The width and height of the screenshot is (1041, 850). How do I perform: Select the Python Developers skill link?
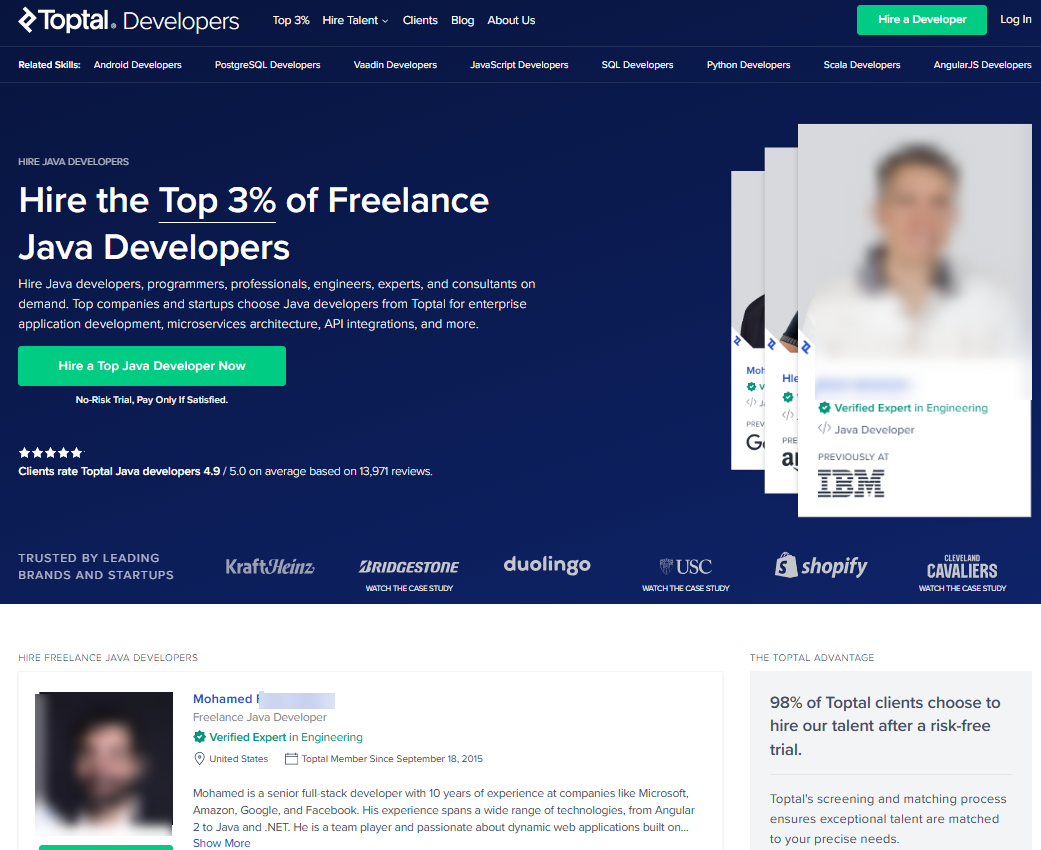748,65
